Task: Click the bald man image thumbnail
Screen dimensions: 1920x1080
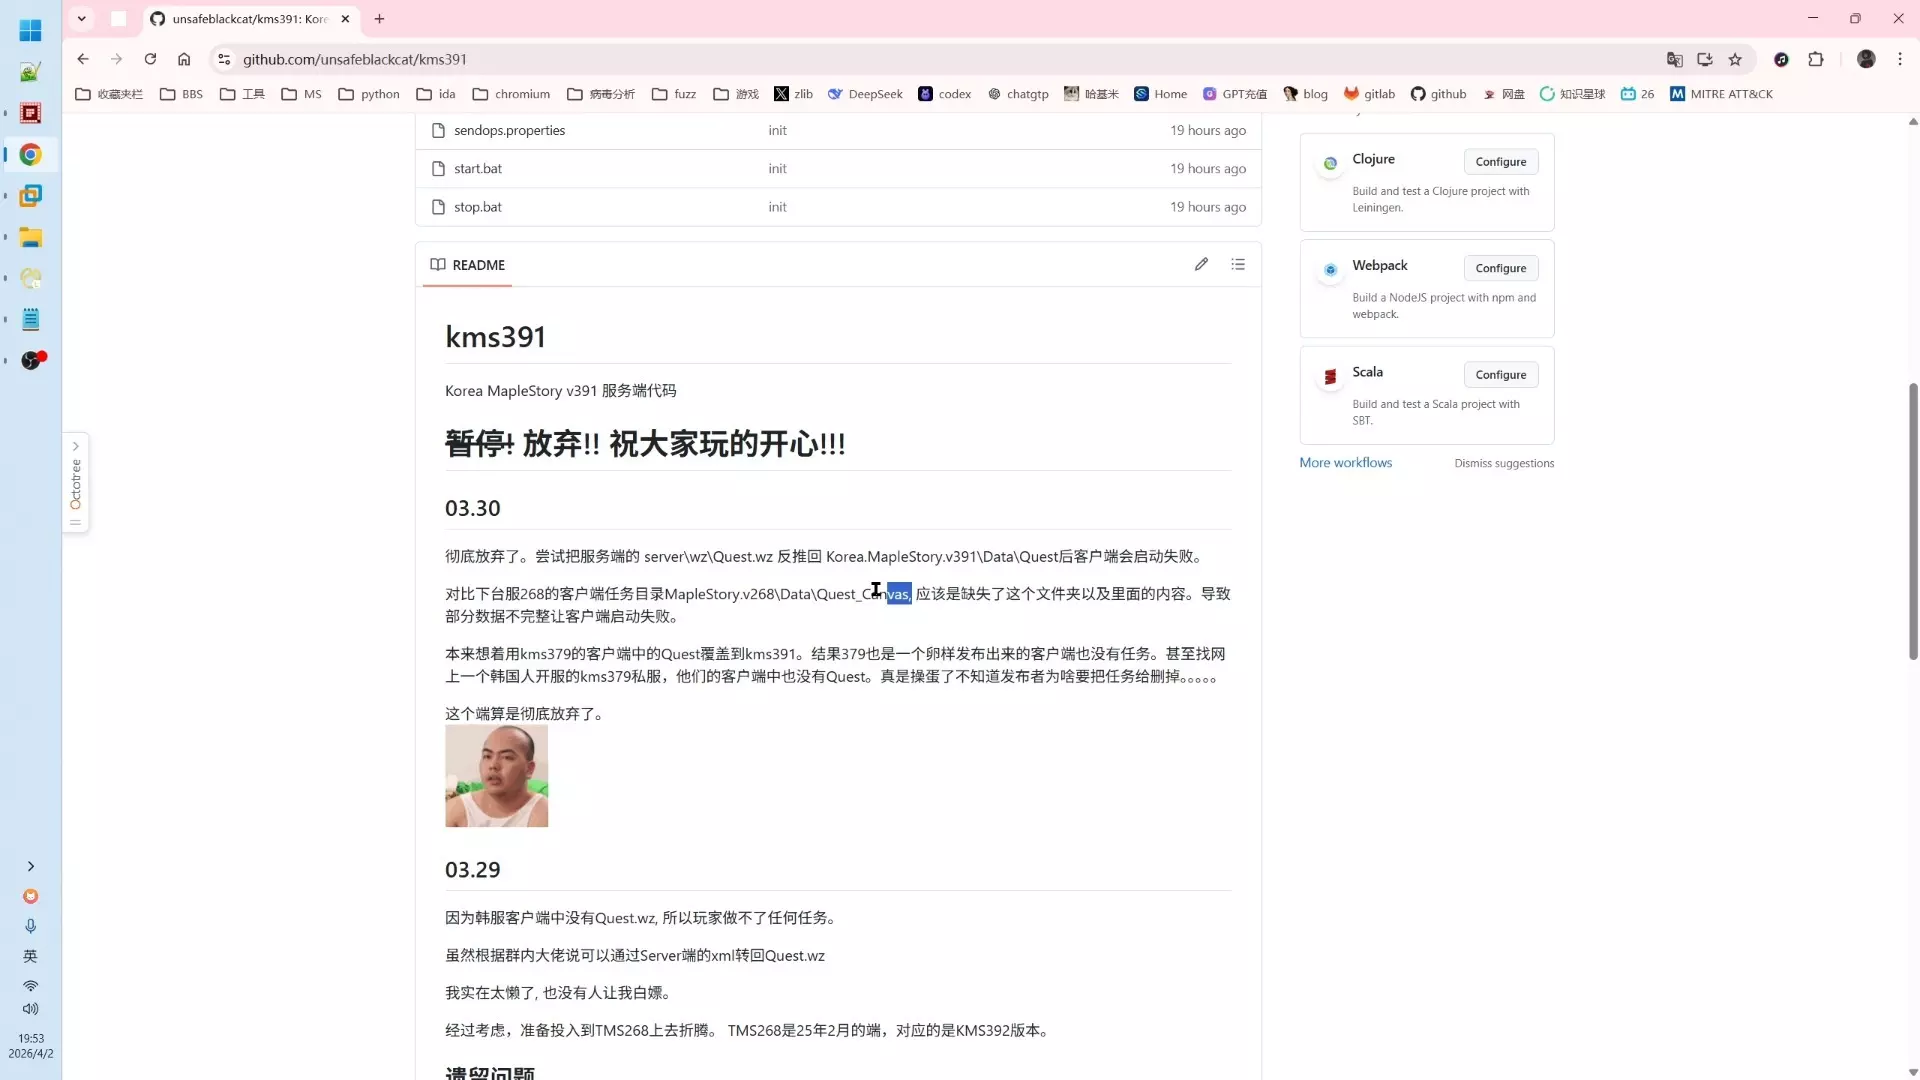Action: click(496, 776)
